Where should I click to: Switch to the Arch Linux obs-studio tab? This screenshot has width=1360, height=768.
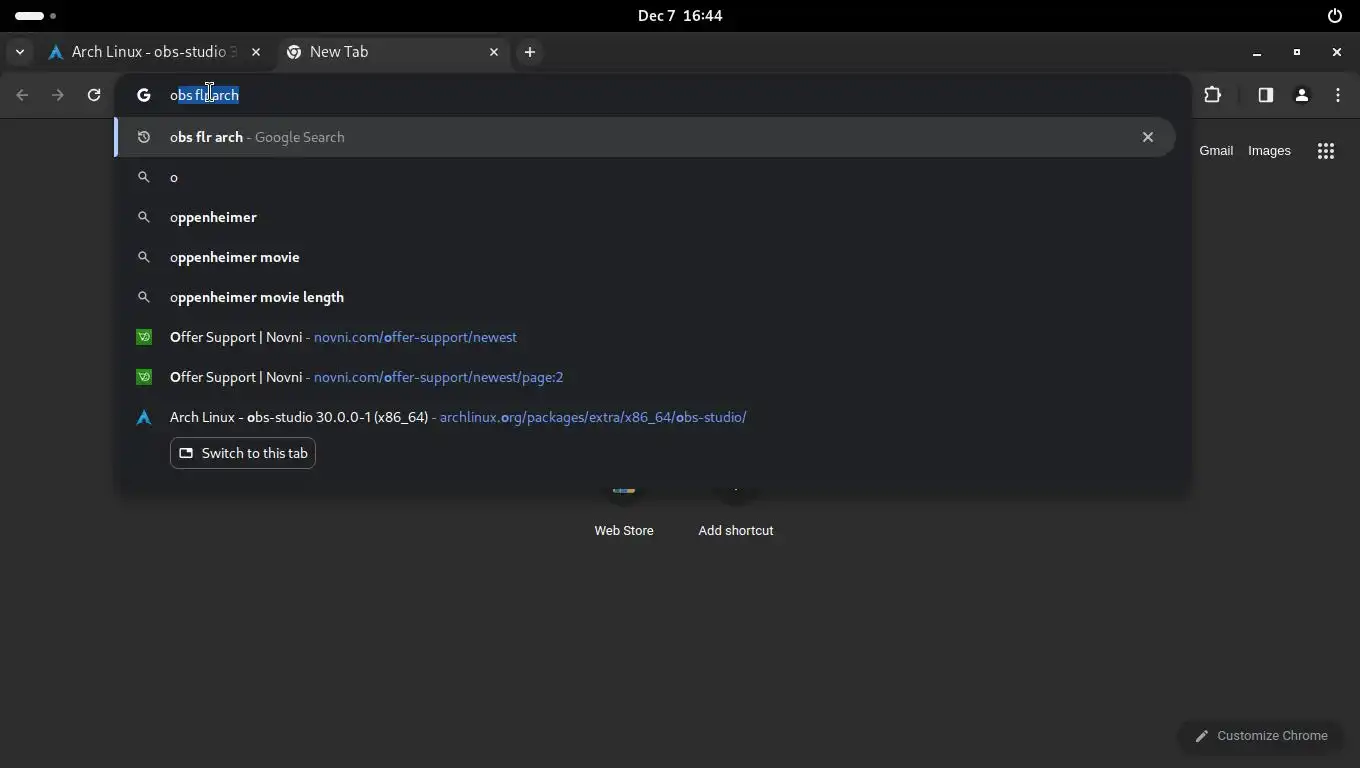[155, 52]
